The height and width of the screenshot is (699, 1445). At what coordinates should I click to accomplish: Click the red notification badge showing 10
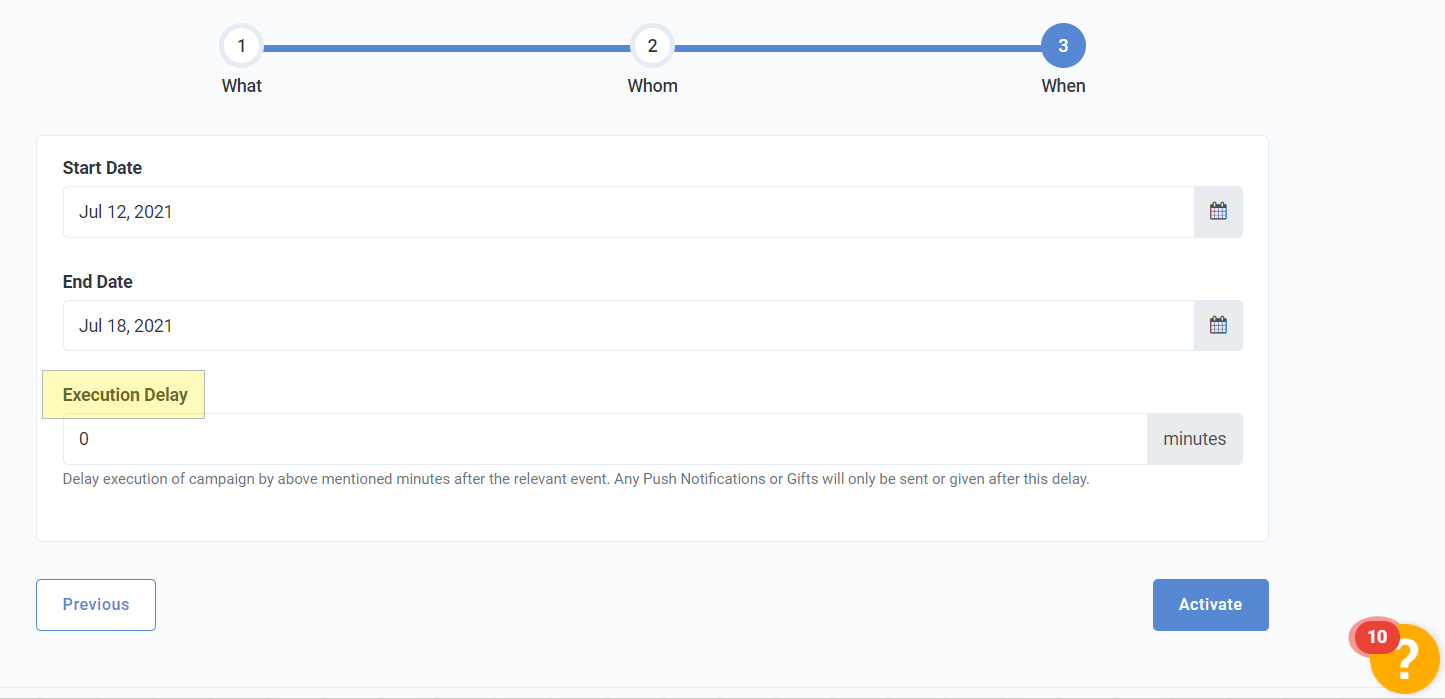[1376, 637]
